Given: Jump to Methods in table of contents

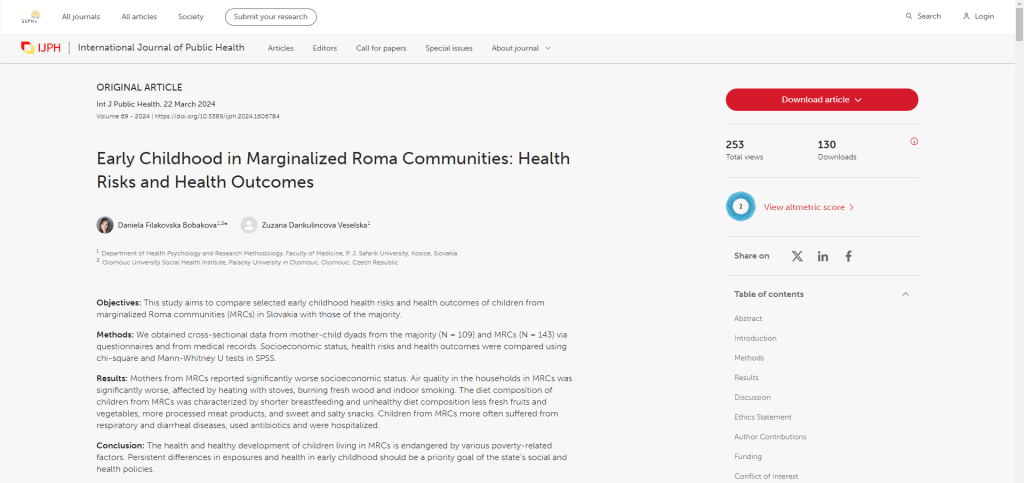Looking at the screenshot, I should (x=749, y=358).
